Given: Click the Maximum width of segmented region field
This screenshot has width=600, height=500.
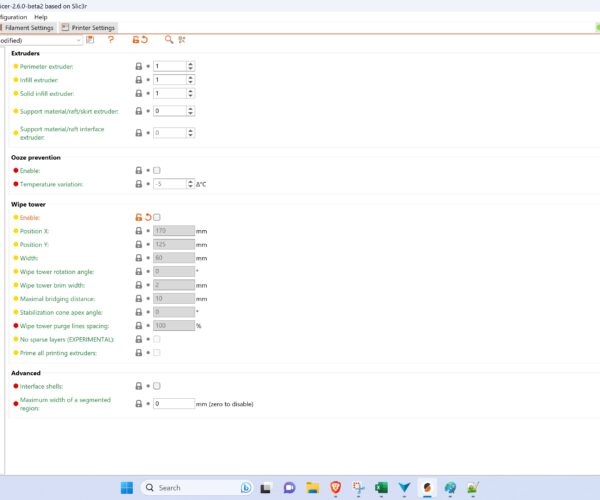Looking at the screenshot, I should click(x=172, y=403).
